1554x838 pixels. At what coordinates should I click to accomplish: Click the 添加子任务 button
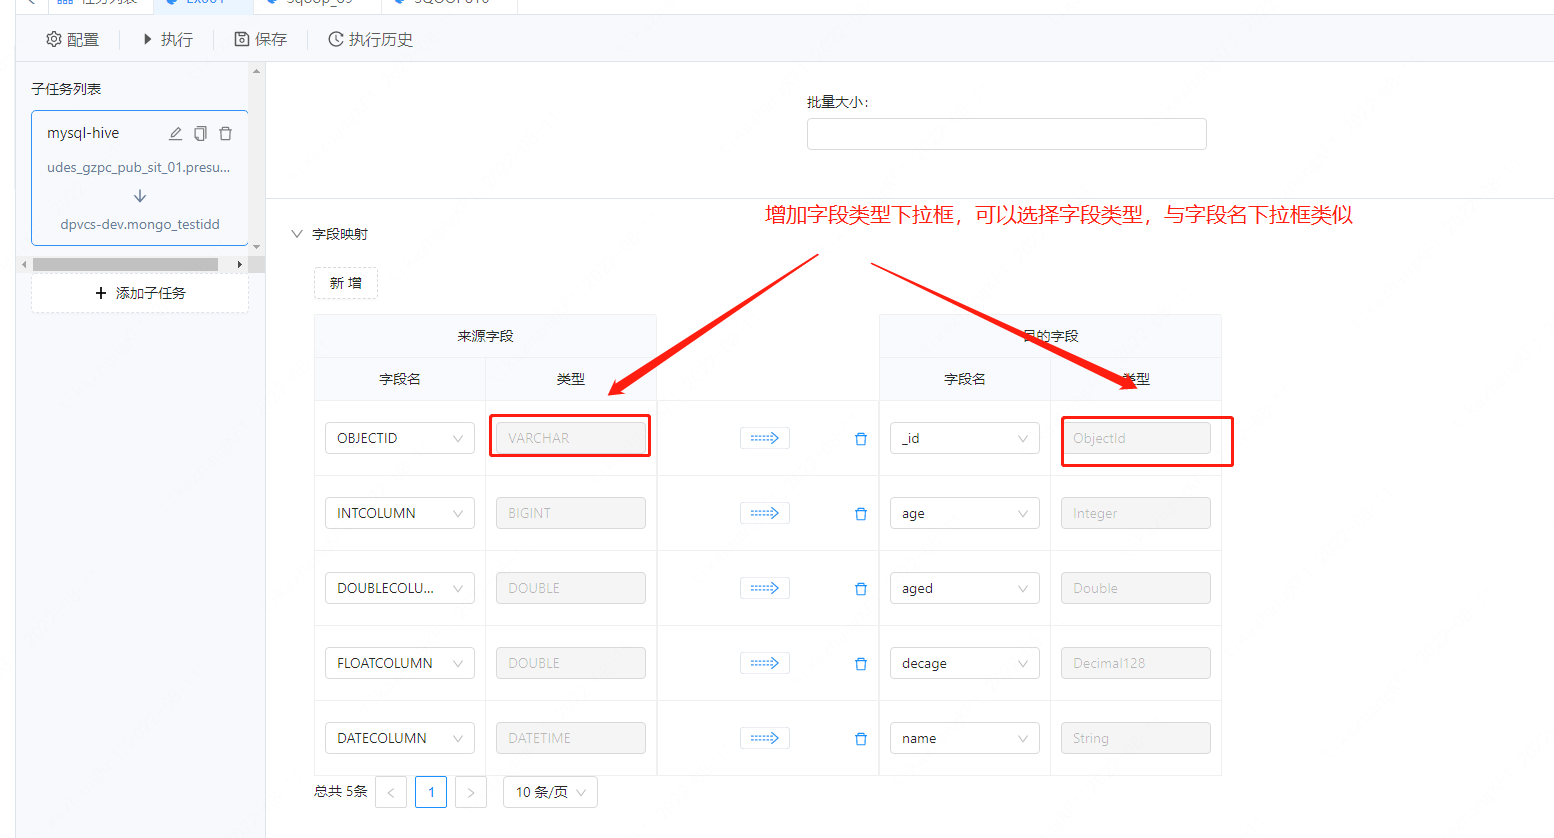(139, 292)
